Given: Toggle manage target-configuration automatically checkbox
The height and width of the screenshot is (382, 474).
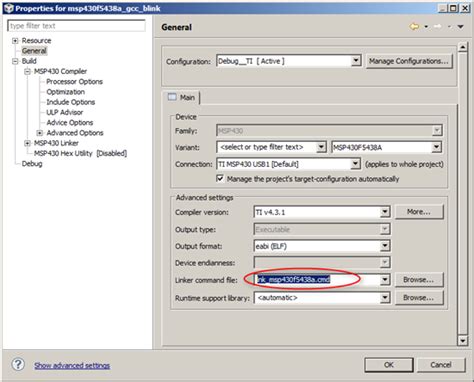Looking at the screenshot, I should (x=220, y=178).
